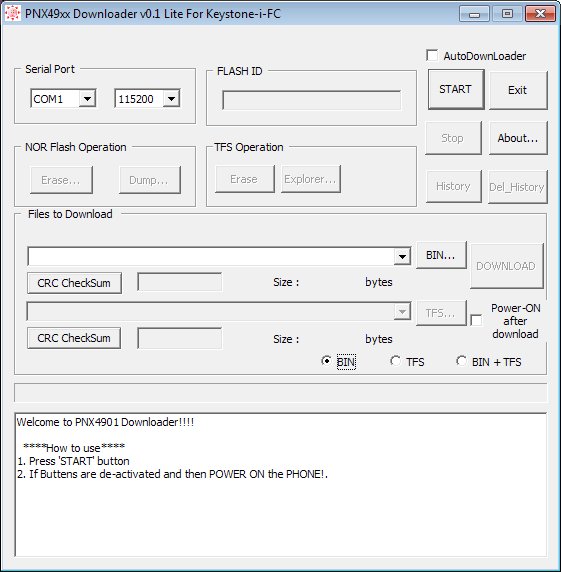Open the TFS Explorer... button
This screenshot has width=561, height=572.
(x=310, y=179)
